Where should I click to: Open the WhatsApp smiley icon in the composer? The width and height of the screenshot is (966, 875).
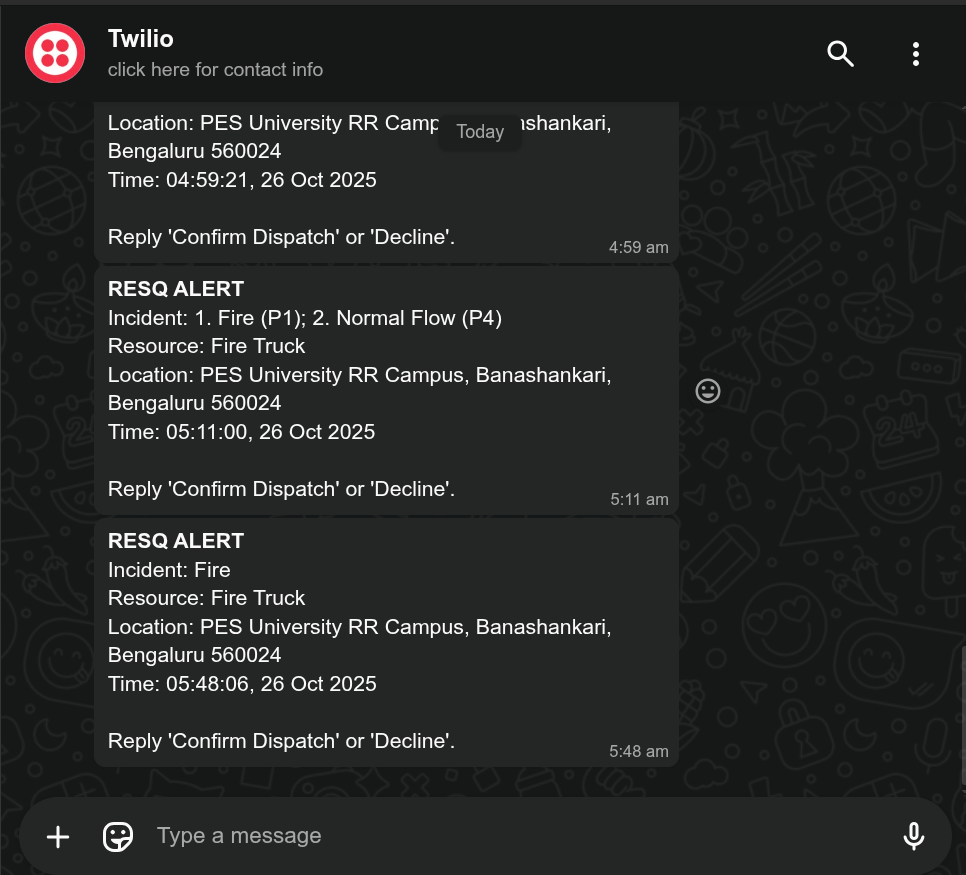[x=117, y=836]
